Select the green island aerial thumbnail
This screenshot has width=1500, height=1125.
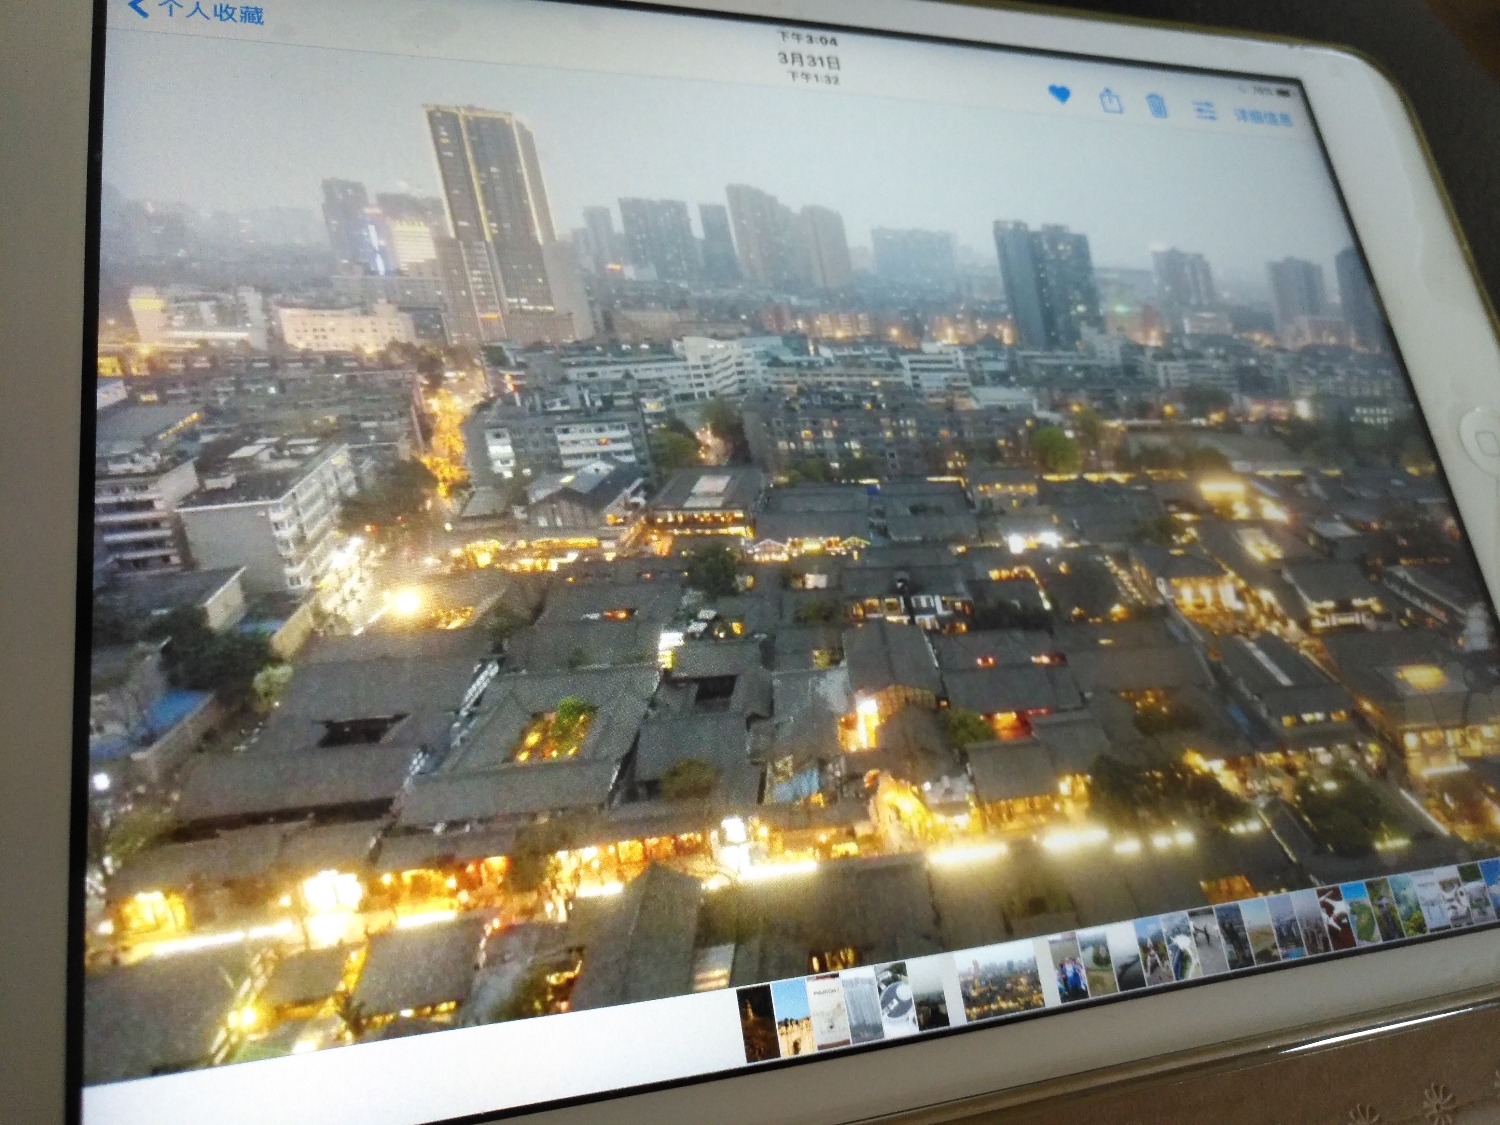tap(1362, 913)
